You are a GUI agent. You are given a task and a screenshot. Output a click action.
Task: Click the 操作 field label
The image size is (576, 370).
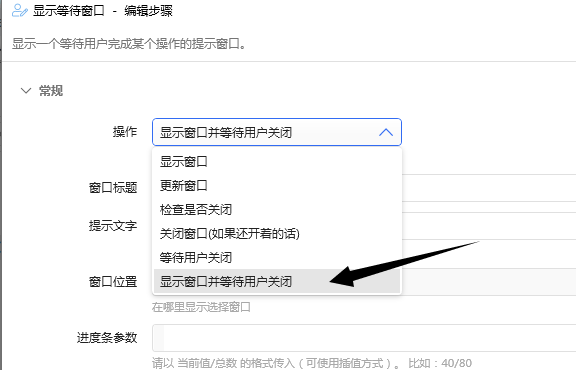pos(125,132)
